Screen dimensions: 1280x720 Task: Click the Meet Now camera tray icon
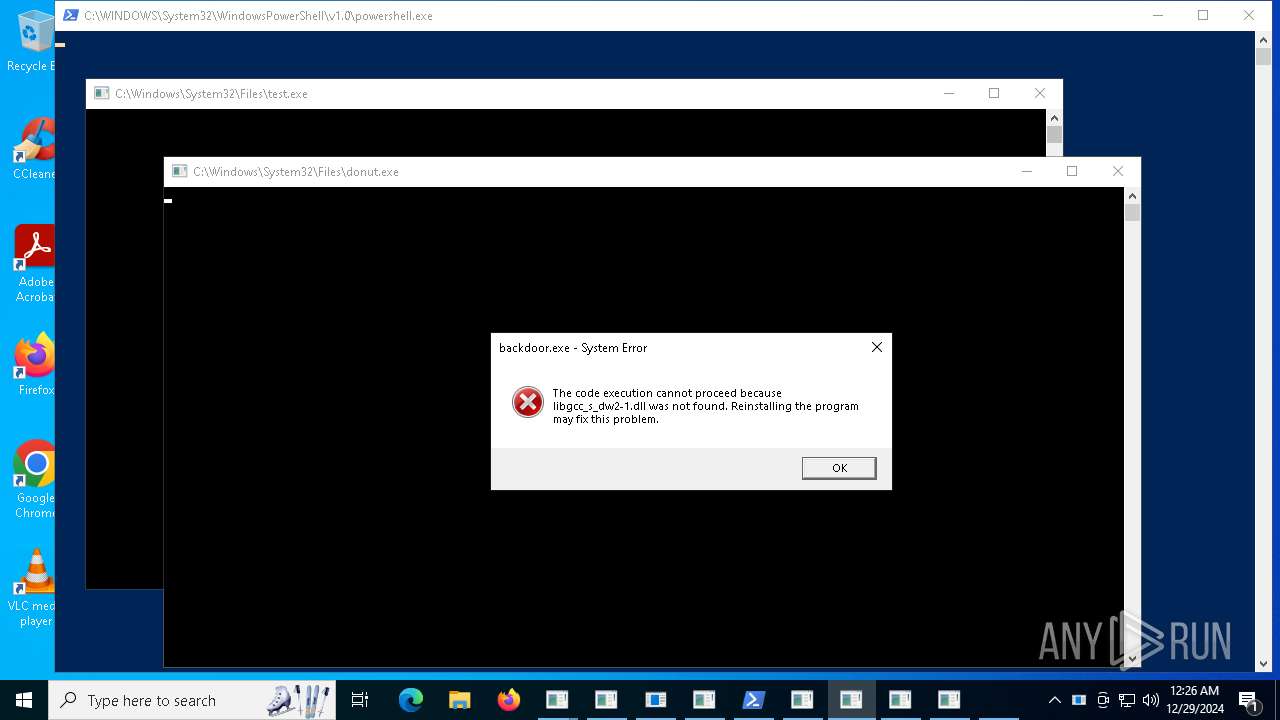(x=1103, y=700)
